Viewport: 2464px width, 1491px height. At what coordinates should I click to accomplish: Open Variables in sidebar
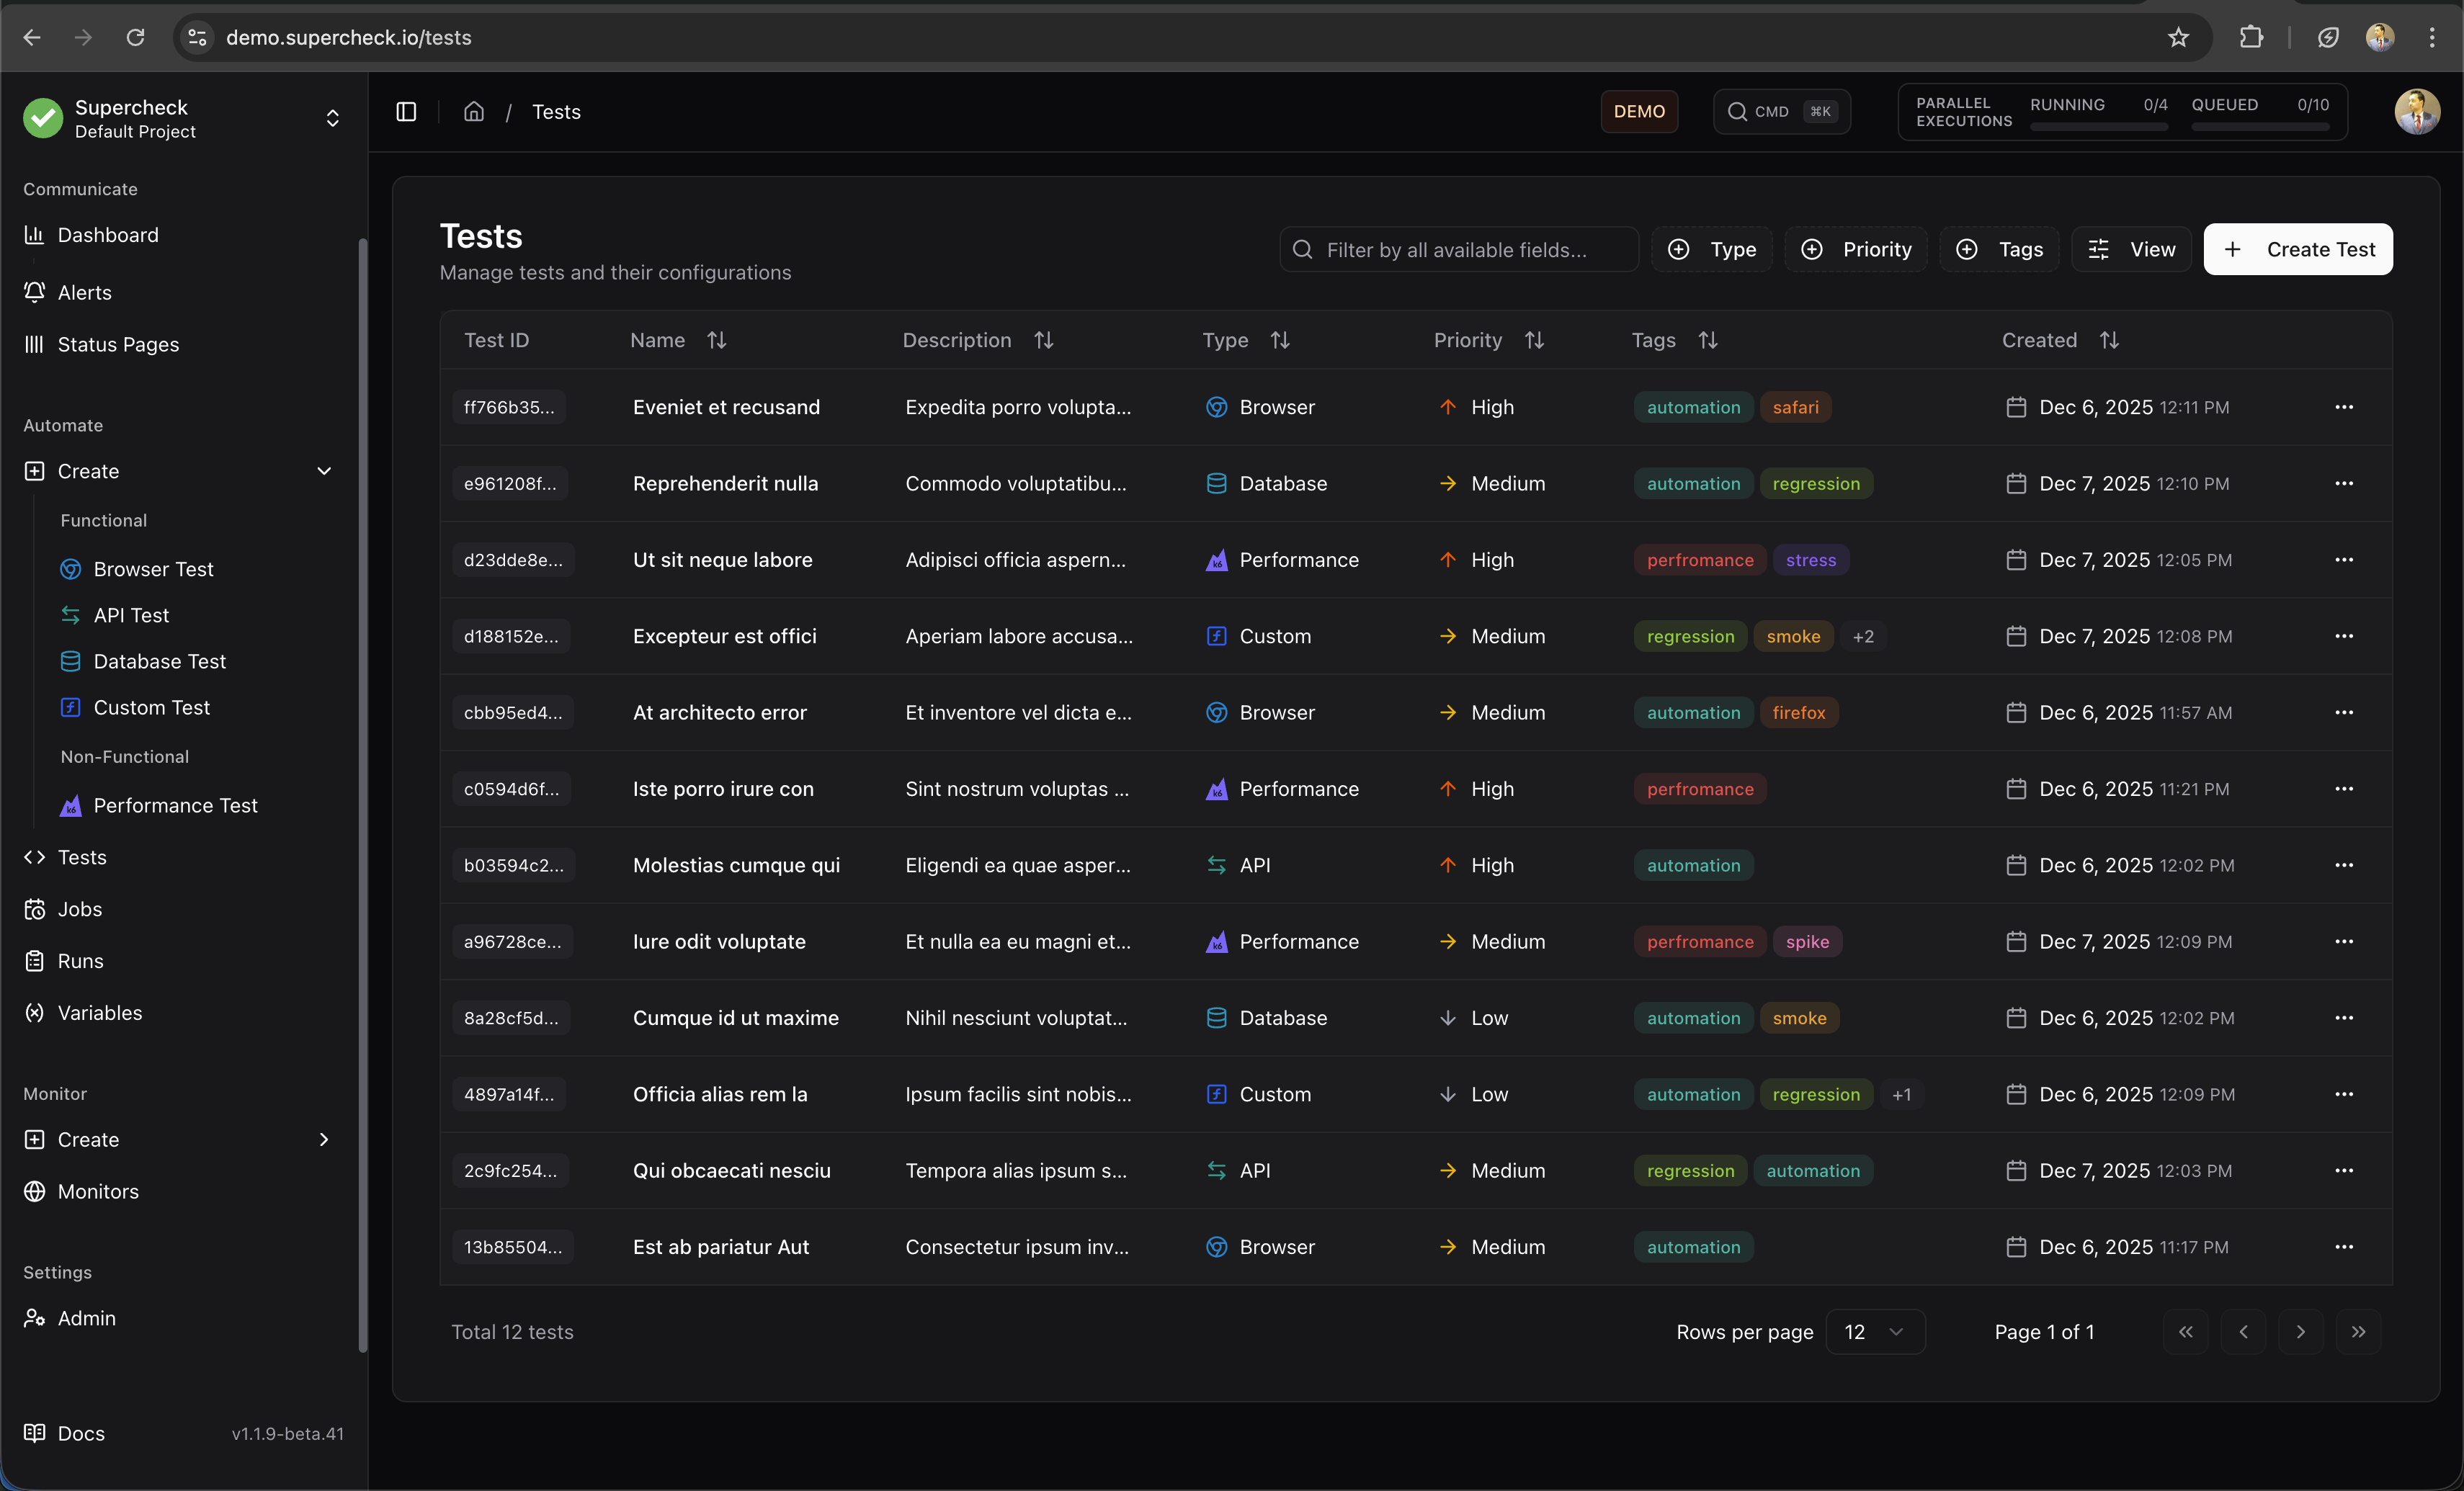pyautogui.click(x=99, y=1013)
